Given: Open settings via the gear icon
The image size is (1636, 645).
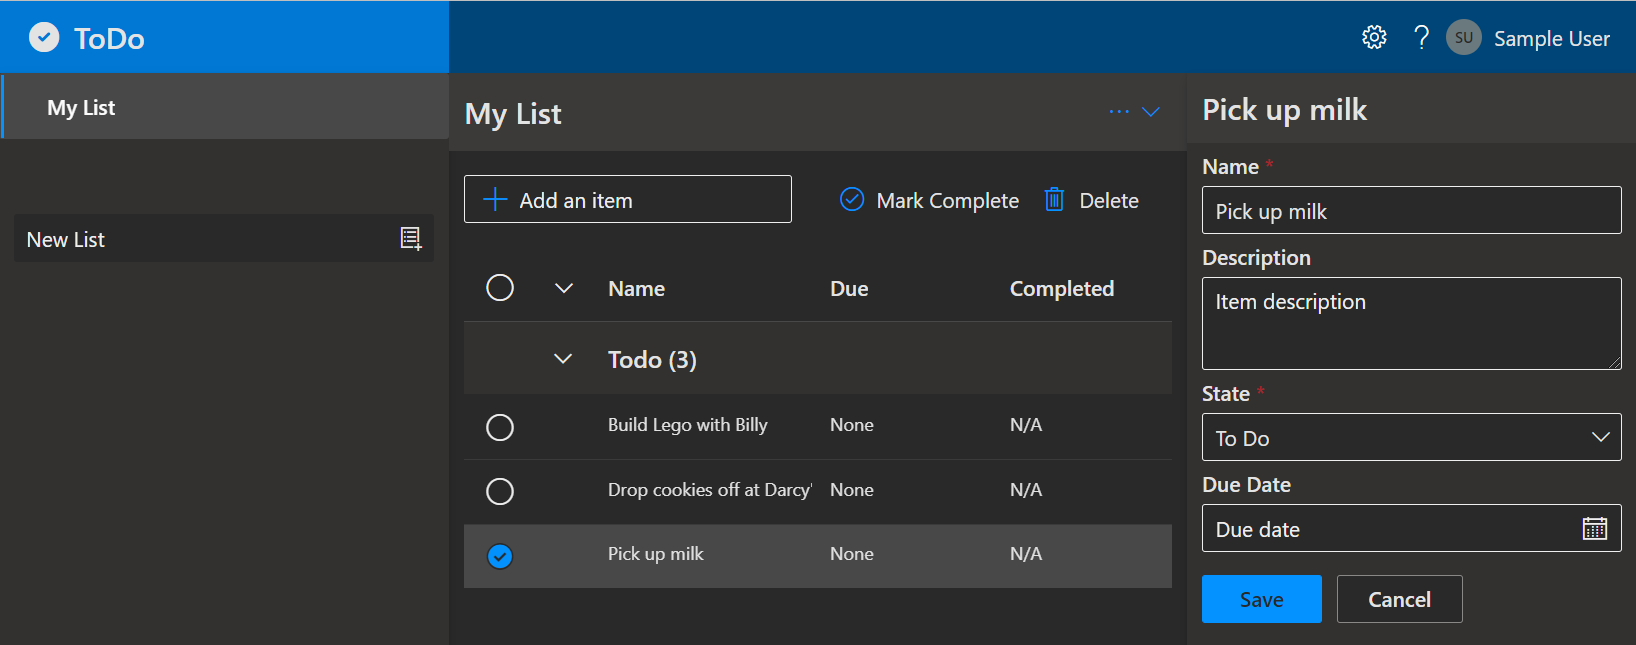Looking at the screenshot, I should pyautogui.click(x=1374, y=38).
